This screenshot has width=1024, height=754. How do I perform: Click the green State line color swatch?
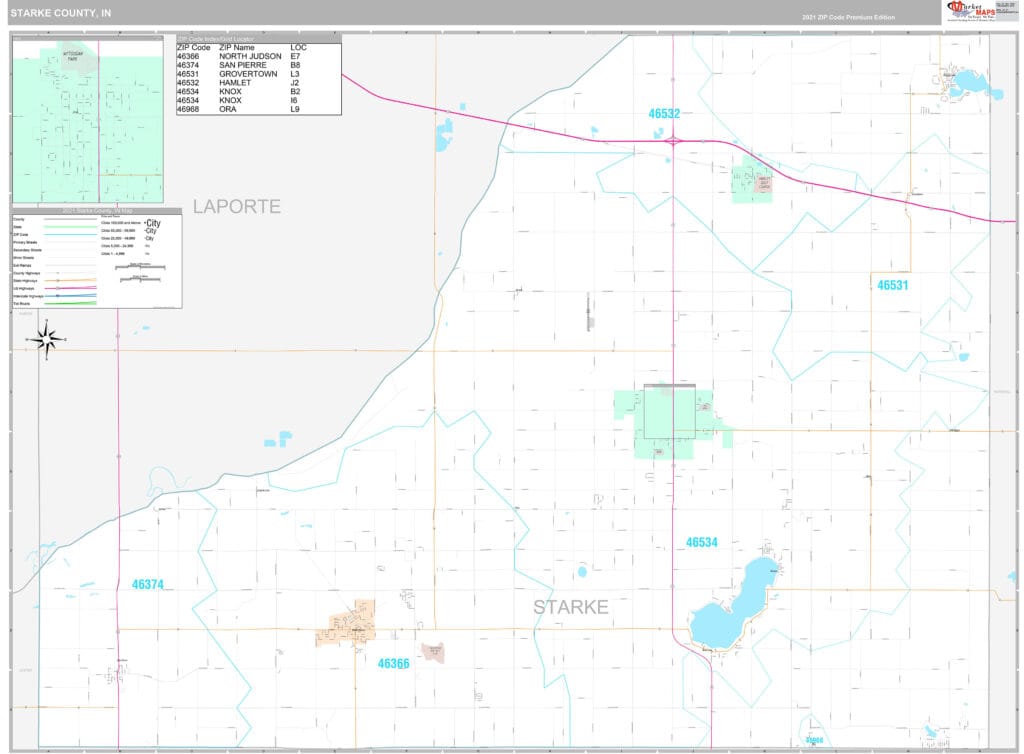70,226
